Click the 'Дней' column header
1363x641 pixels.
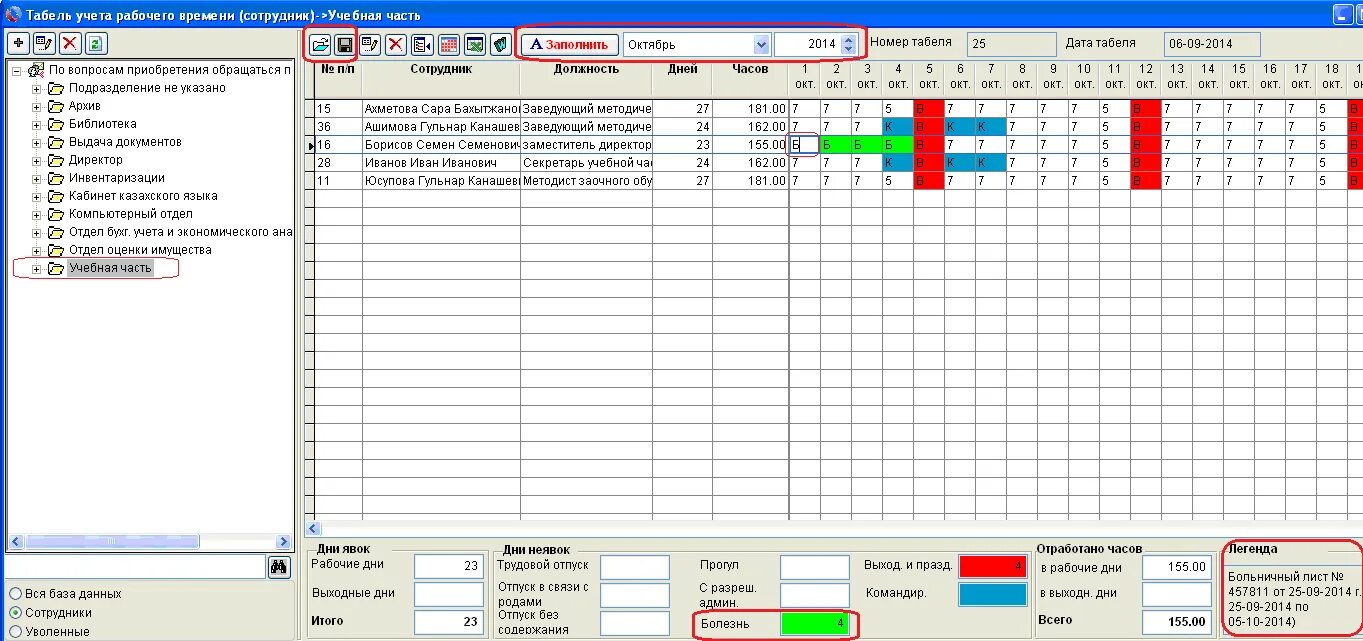tap(682, 69)
